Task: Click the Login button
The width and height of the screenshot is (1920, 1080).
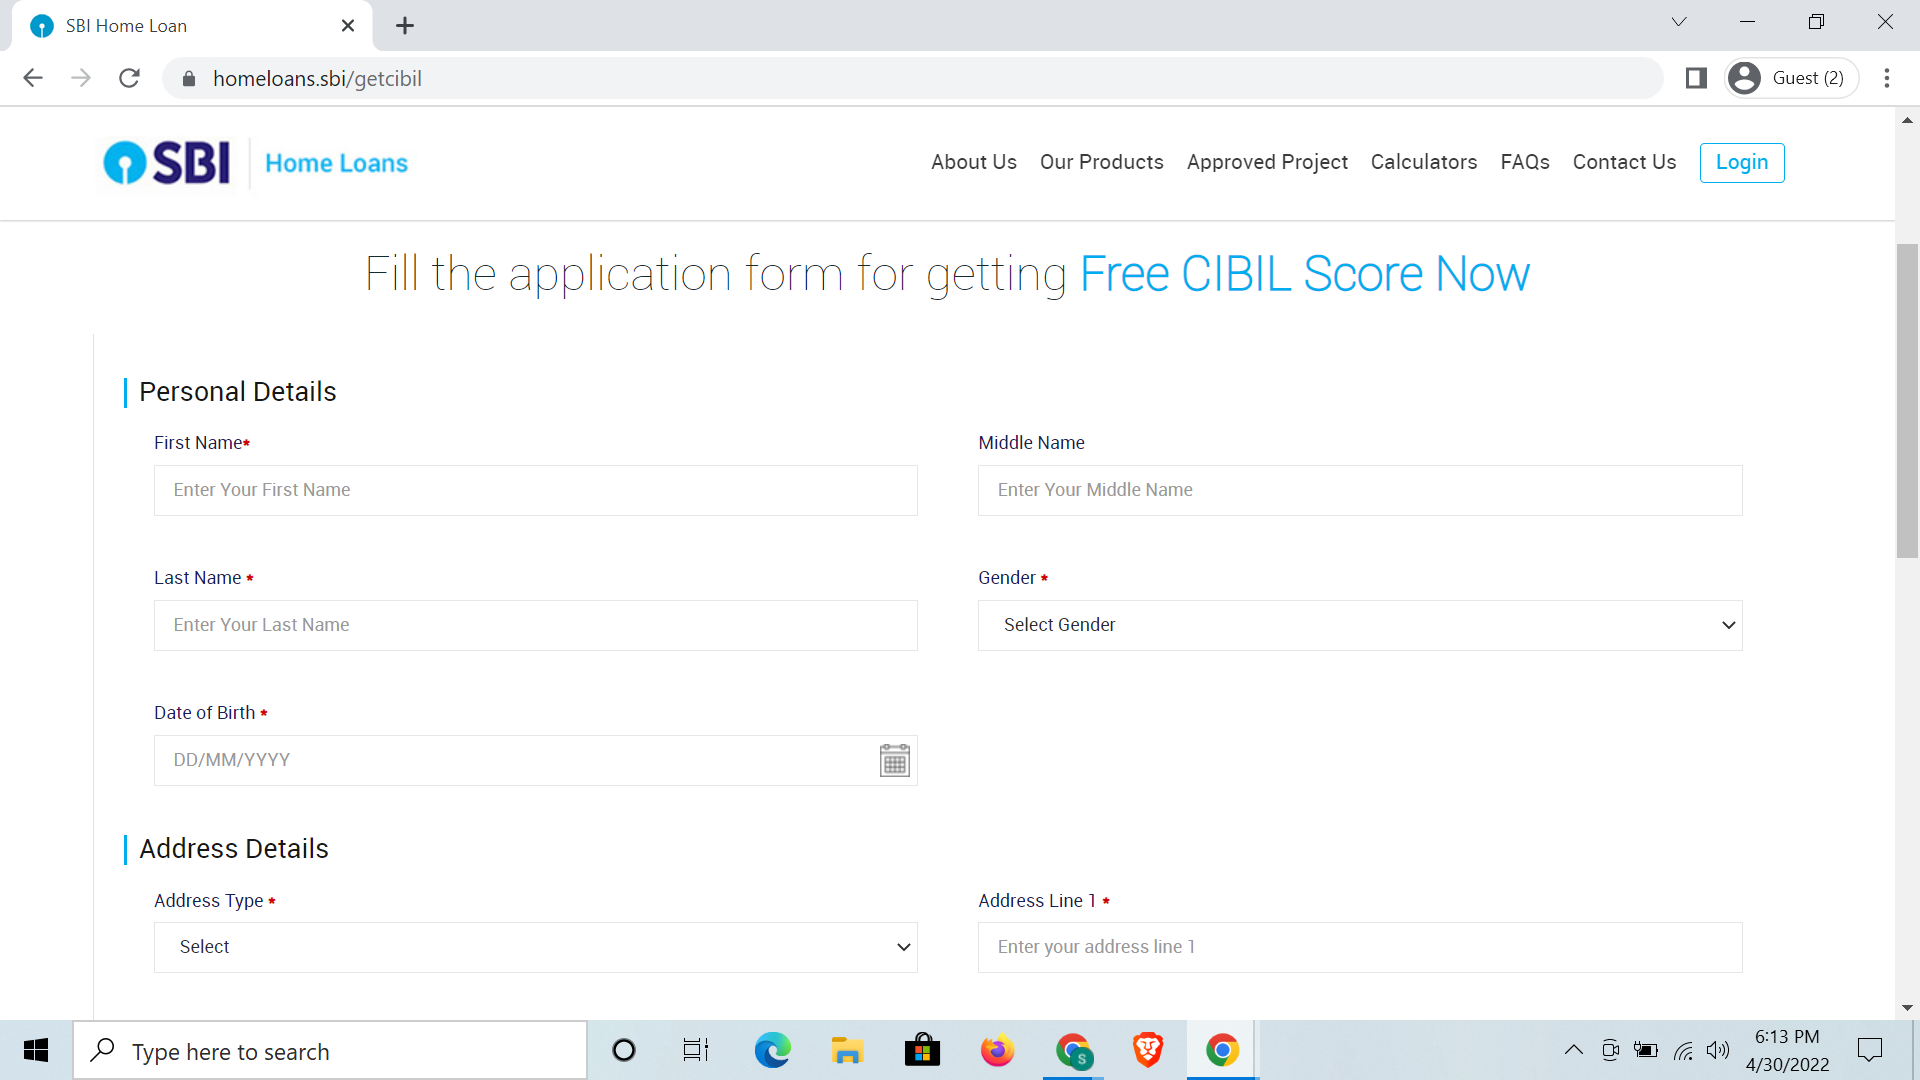Action: 1741,162
